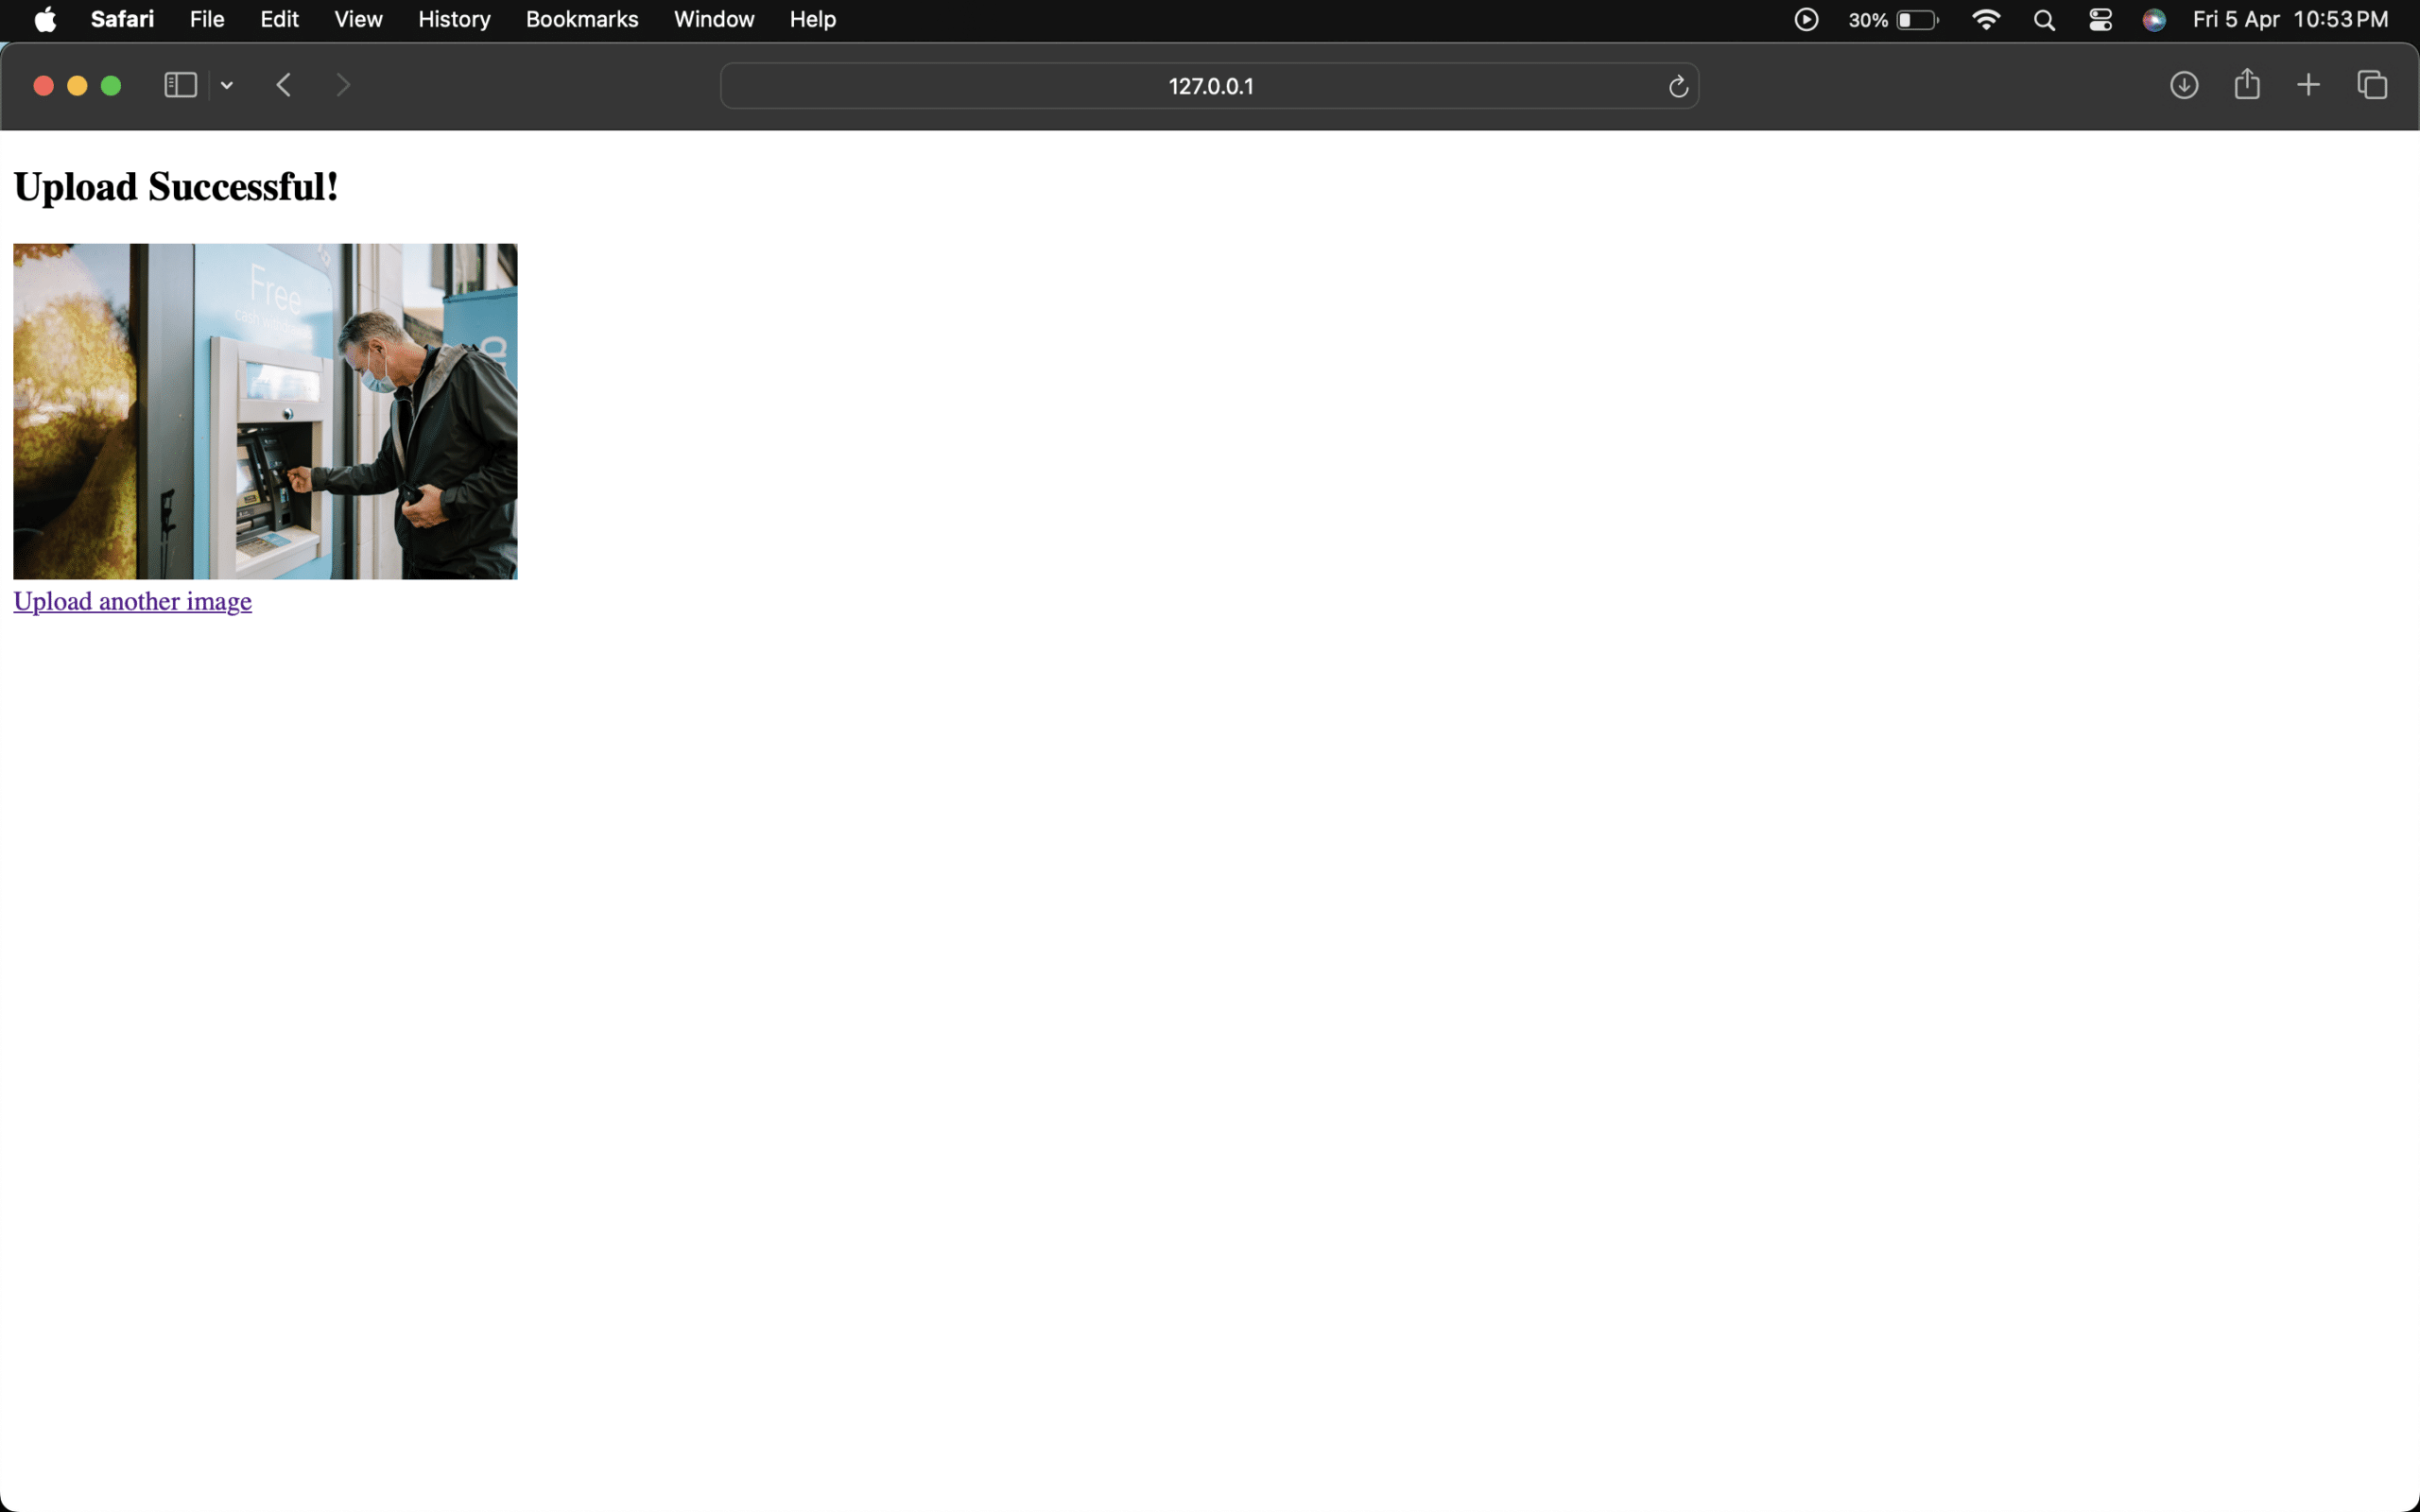Open the Downloads list
The image size is (2420, 1512).
2184,85
